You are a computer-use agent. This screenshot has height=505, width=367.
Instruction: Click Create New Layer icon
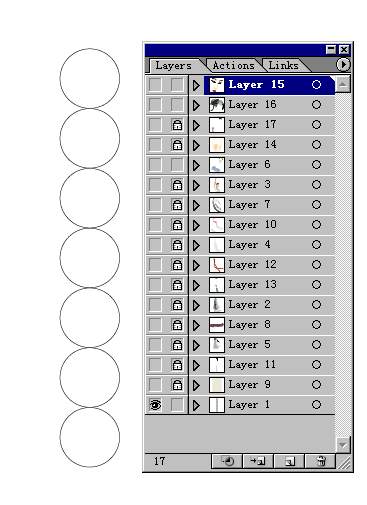pos(289,461)
